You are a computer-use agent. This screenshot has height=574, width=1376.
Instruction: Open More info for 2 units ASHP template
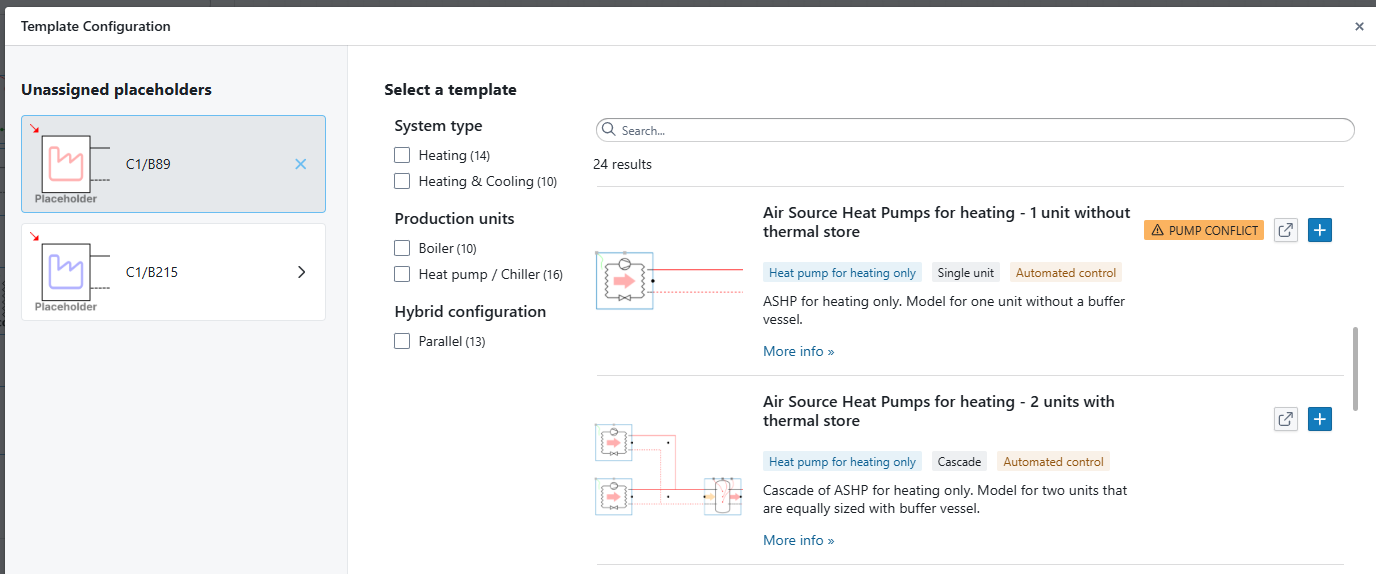pyautogui.click(x=798, y=540)
